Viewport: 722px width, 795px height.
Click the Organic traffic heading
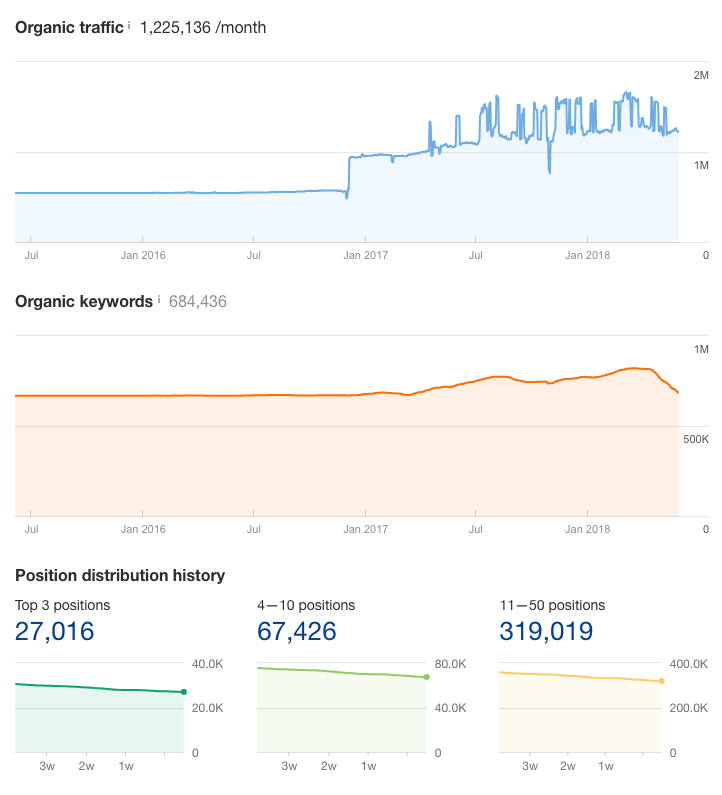[x=69, y=27]
